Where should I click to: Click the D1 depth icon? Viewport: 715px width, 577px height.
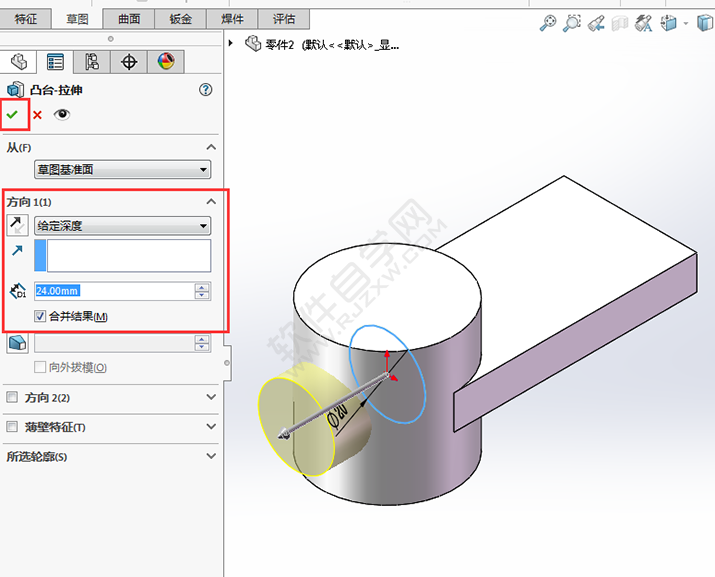18,291
